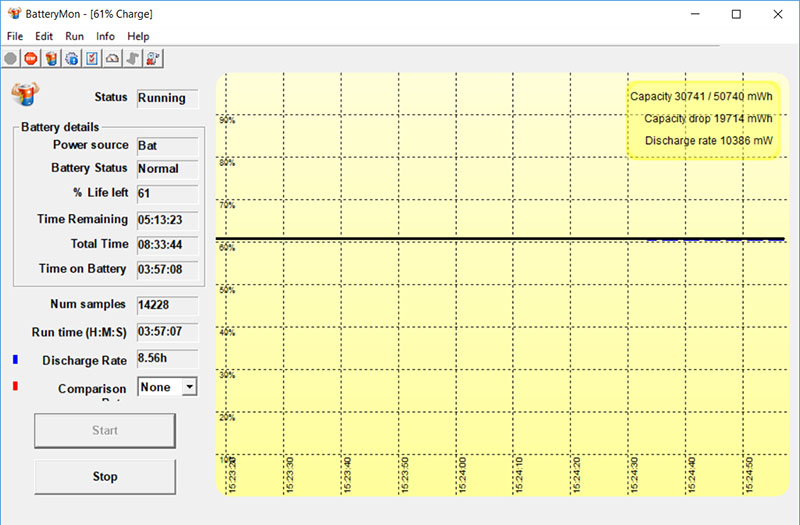Image resolution: width=800 pixels, height=525 pixels.
Task: Click the BatteryMon mascot logo beside Status
Action: click(x=25, y=94)
